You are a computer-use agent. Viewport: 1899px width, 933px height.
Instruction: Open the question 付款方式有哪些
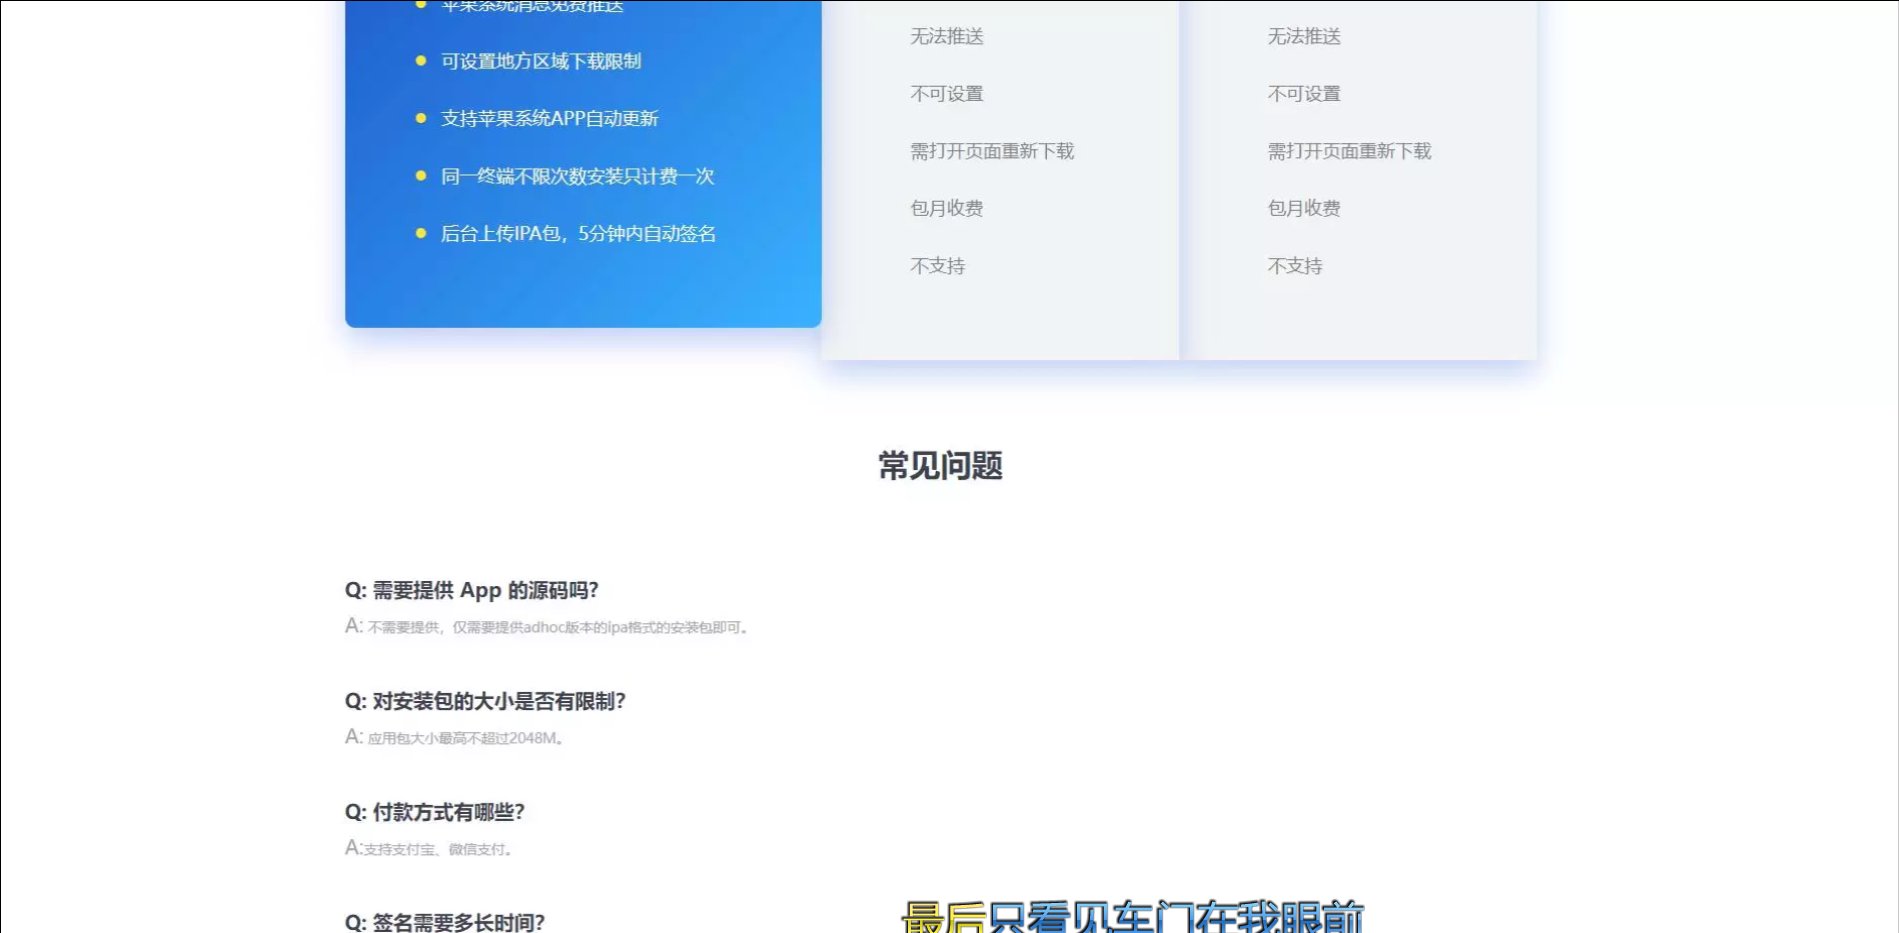tap(435, 812)
